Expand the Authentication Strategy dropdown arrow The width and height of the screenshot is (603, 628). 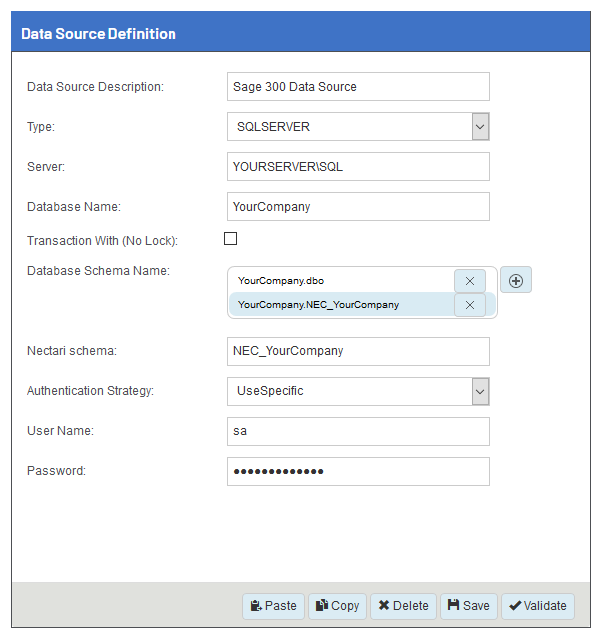pos(480,391)
